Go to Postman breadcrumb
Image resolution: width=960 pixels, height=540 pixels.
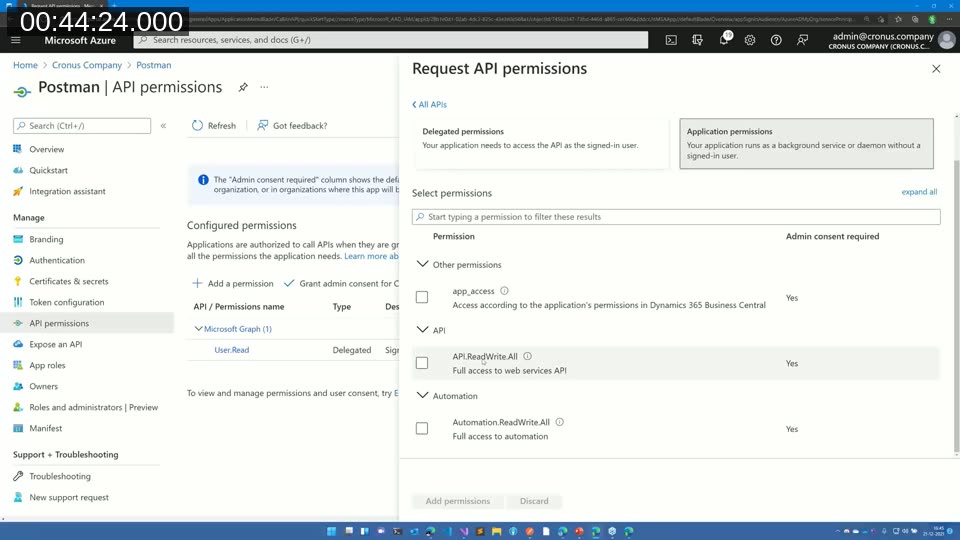click(154, 65)
